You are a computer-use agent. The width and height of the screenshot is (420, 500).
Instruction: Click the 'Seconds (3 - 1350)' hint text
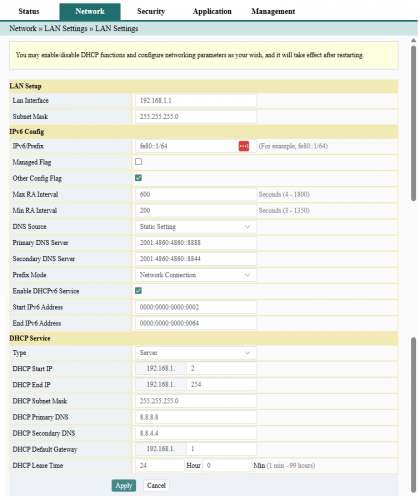coord(284,210)
